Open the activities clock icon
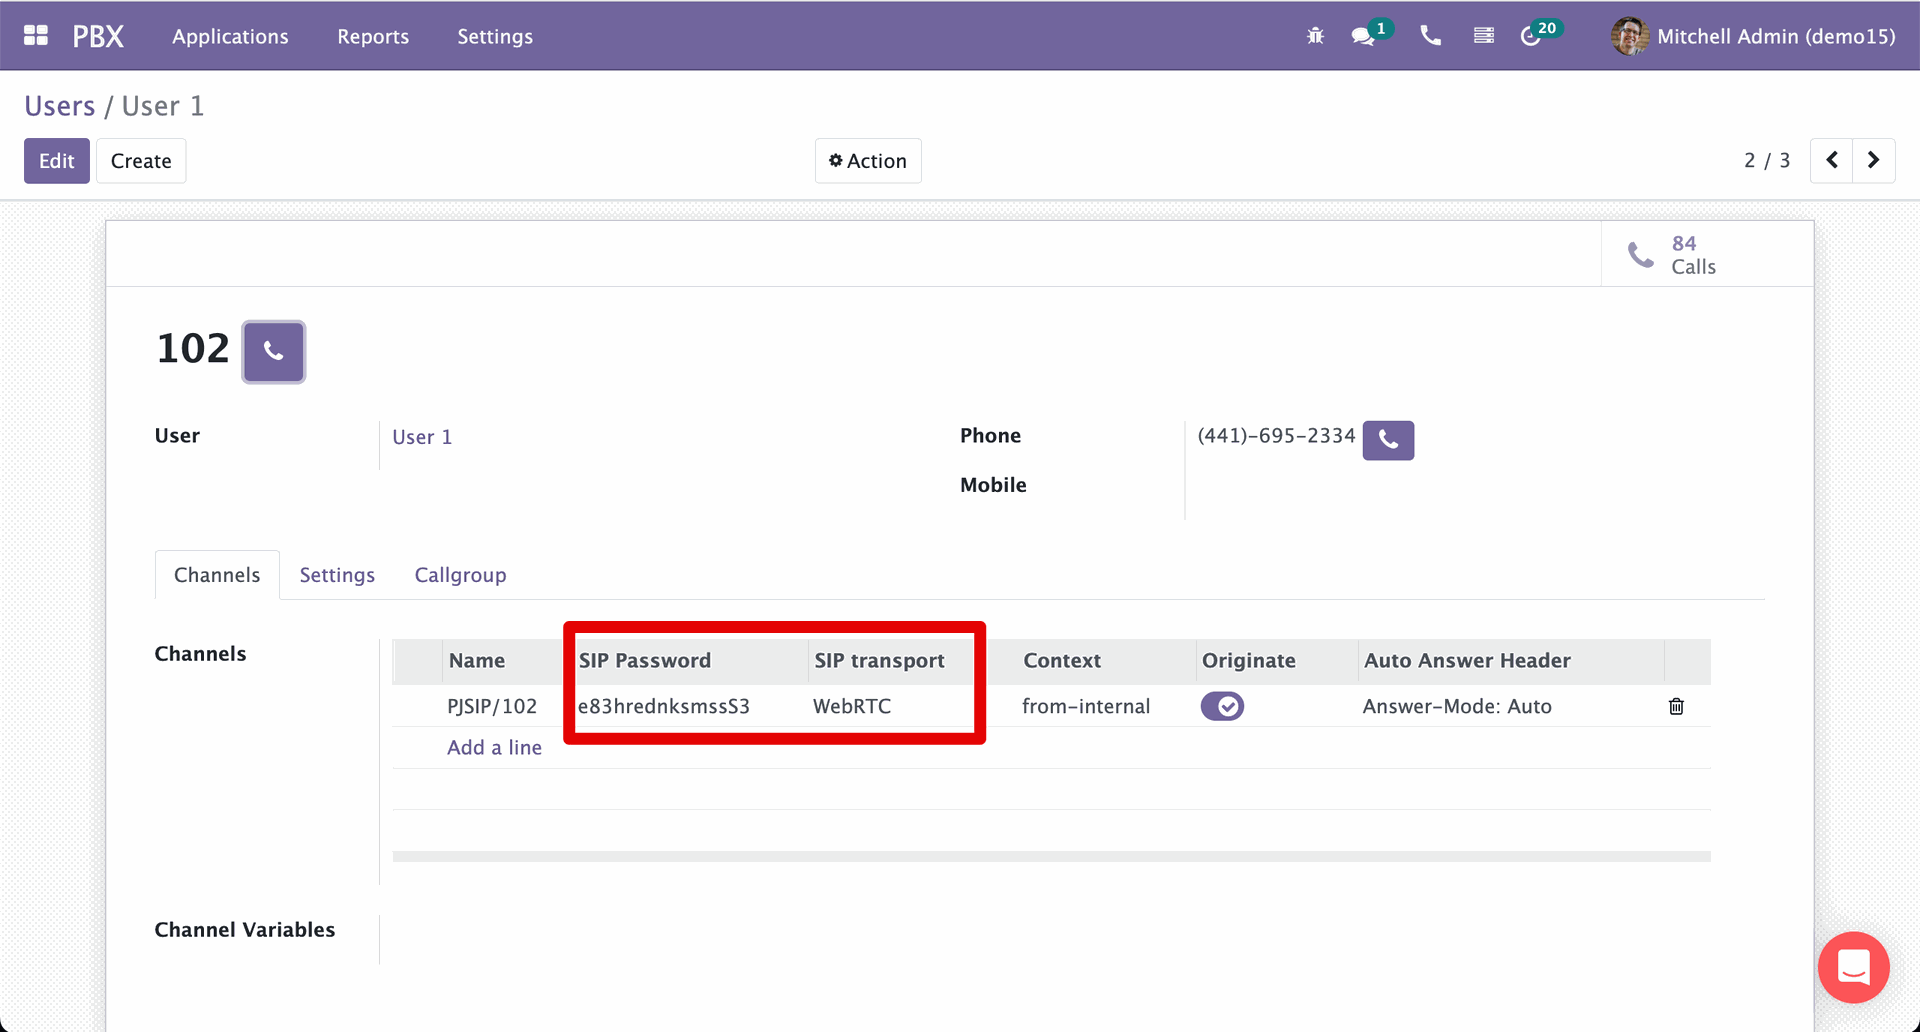 coord(1531,36)
